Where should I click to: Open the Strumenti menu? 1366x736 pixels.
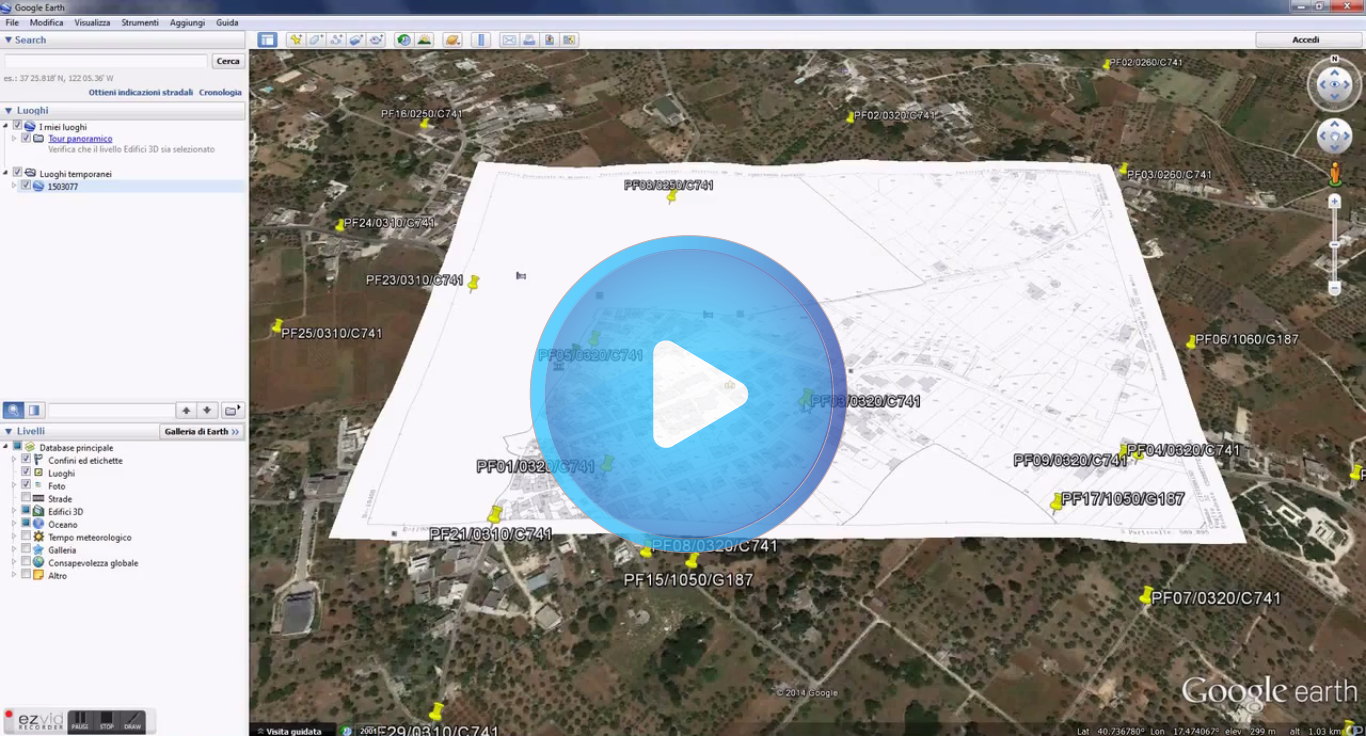tap(140, 22)
